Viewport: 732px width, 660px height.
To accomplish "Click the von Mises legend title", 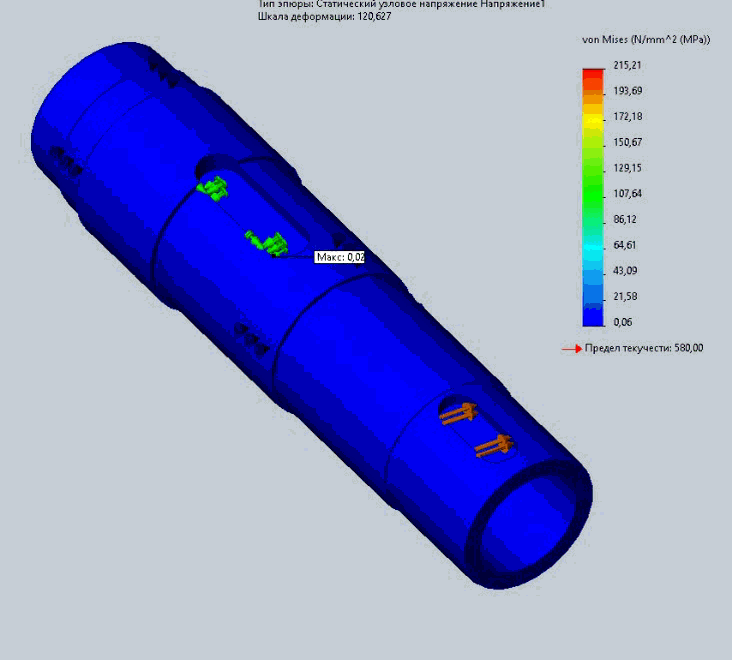I will (645, 39).
